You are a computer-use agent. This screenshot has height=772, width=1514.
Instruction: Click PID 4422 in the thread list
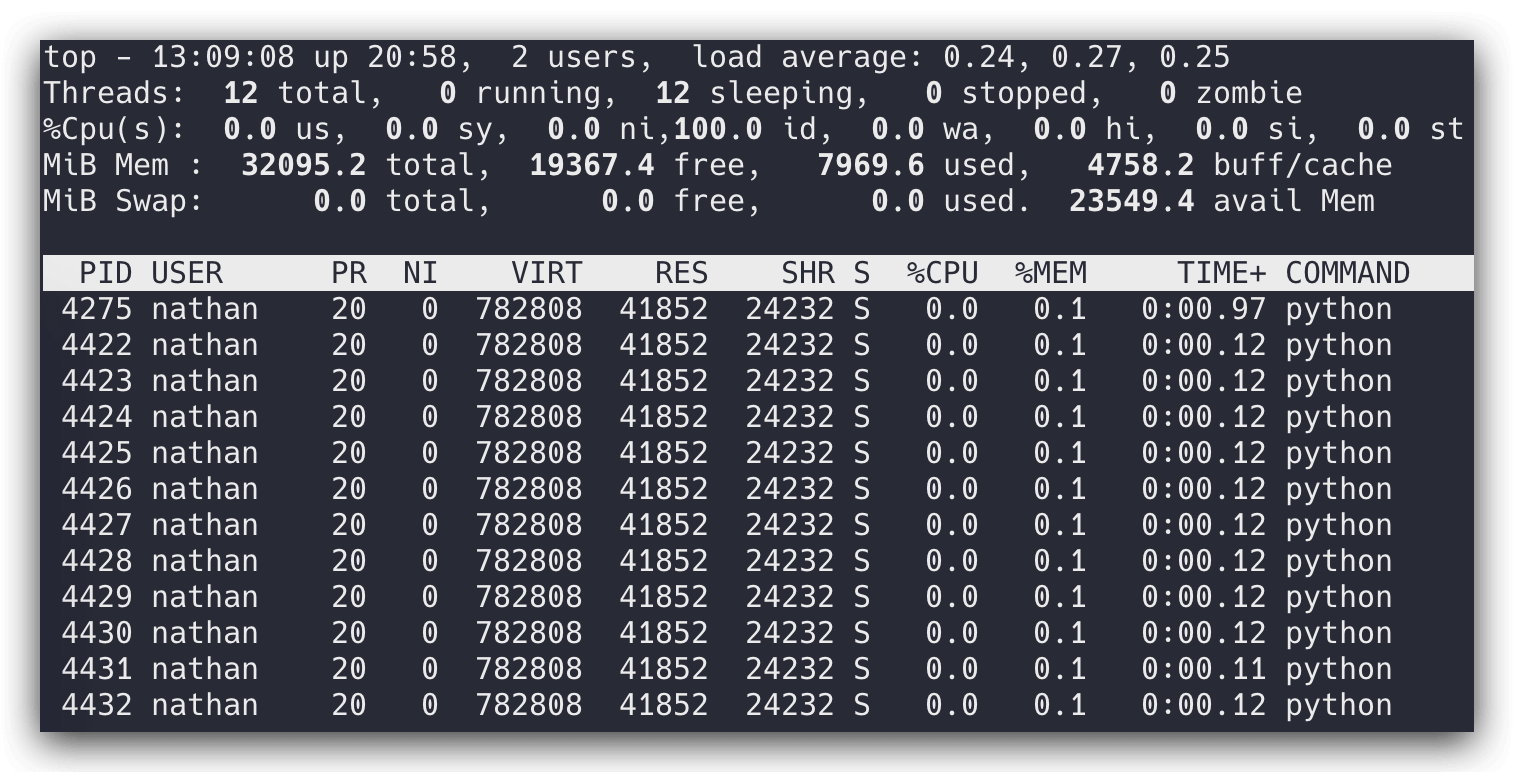tap(96, 345)
